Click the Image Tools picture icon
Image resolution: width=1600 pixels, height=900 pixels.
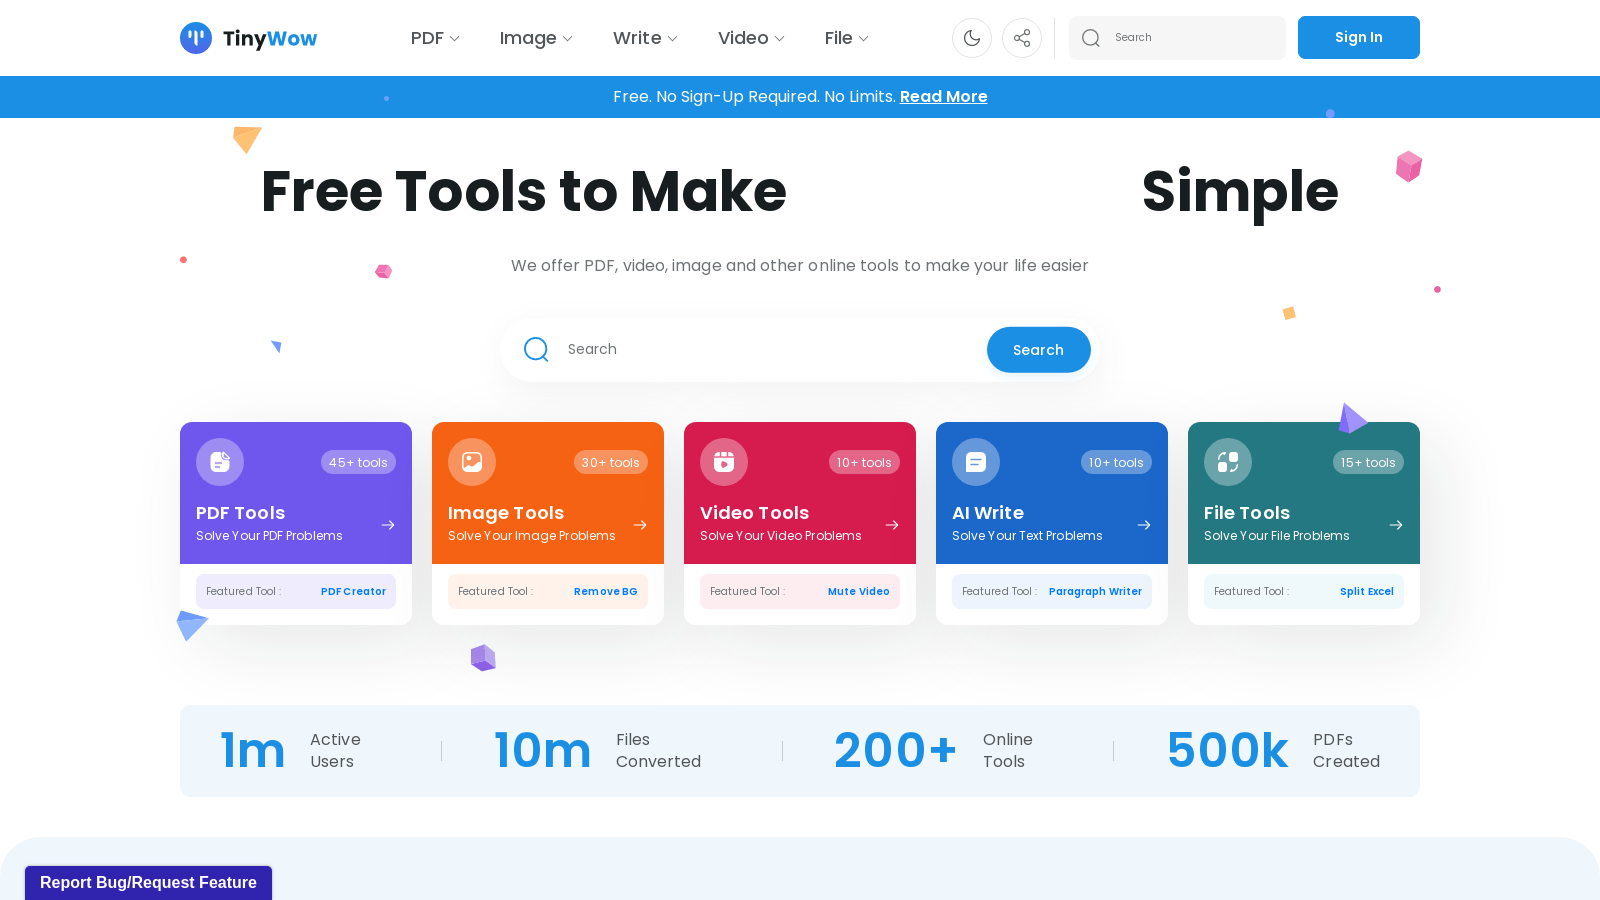(472, 462)
